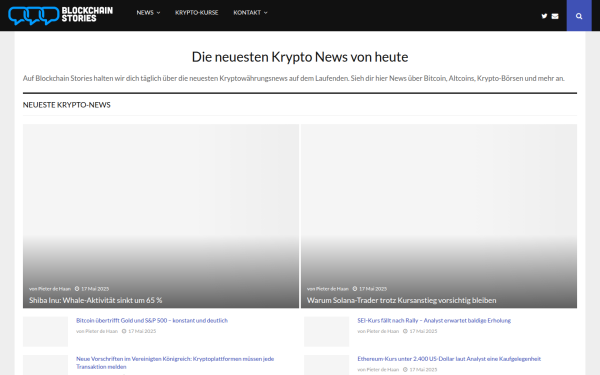Click thumbnail beside Bitcoin übertrifft Gold article

[46, 331]
